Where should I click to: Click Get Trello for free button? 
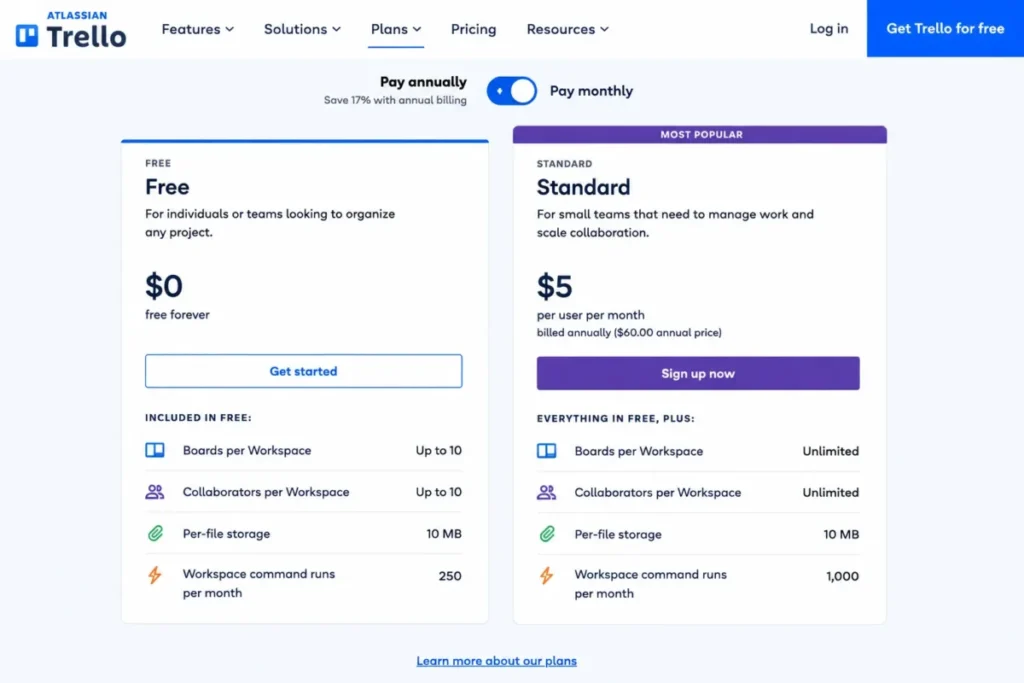click(945, 28)
